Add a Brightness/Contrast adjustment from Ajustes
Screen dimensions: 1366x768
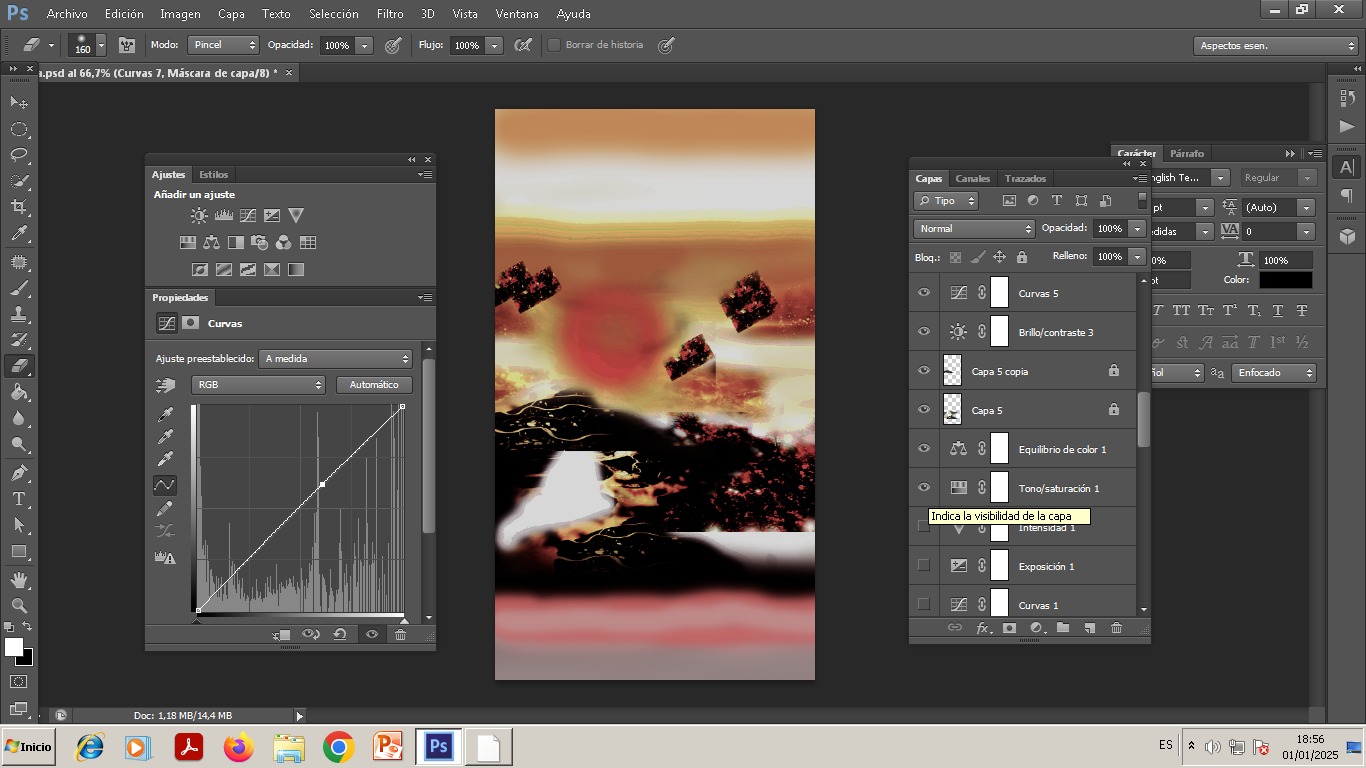200,215
